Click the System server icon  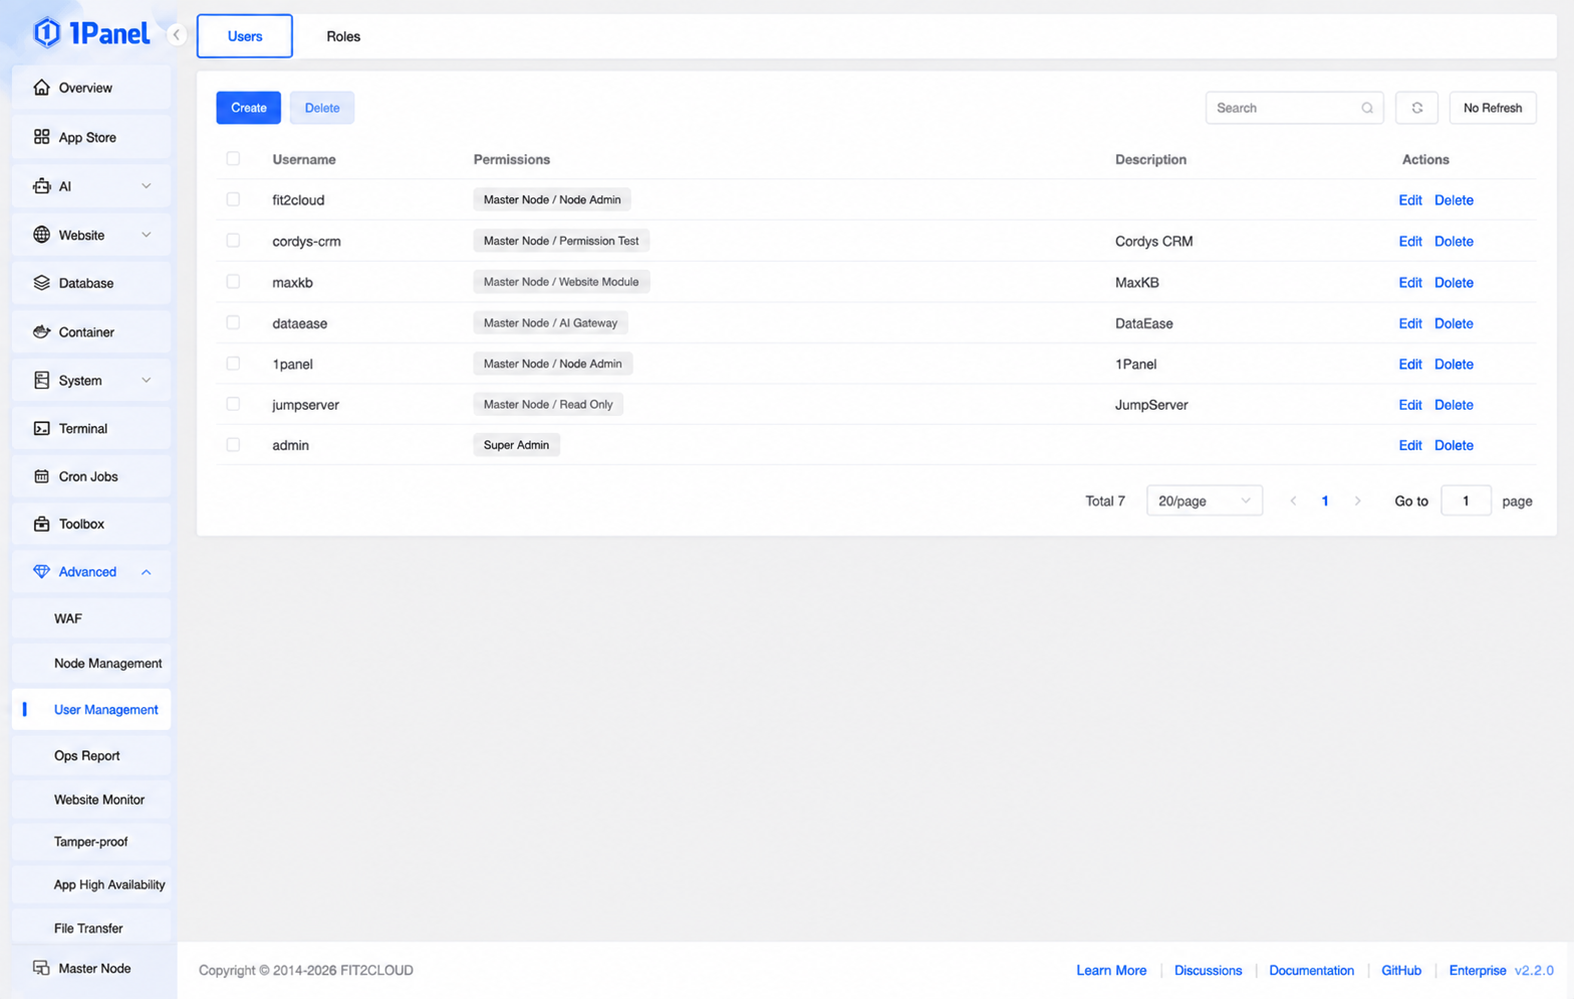[x=41, y=380]
